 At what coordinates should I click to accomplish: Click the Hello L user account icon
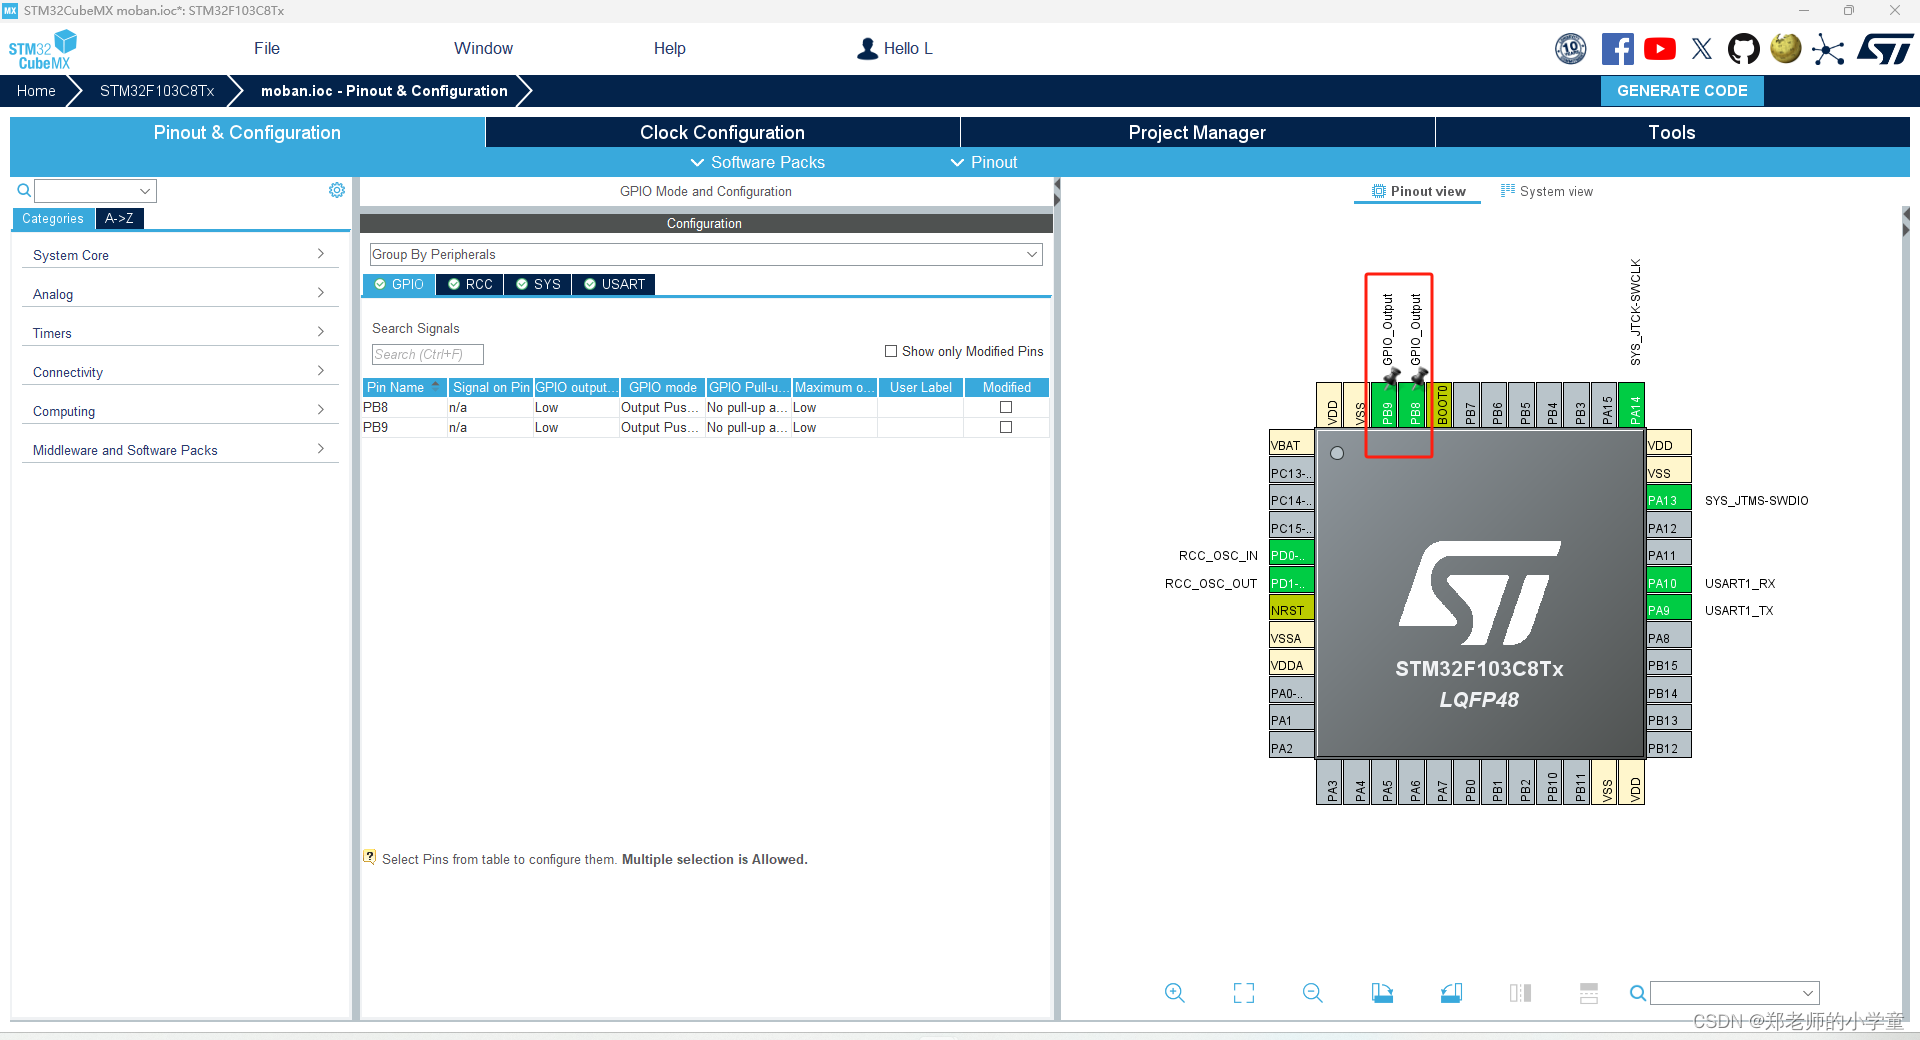pyautogui.click(x=867, y=48)
